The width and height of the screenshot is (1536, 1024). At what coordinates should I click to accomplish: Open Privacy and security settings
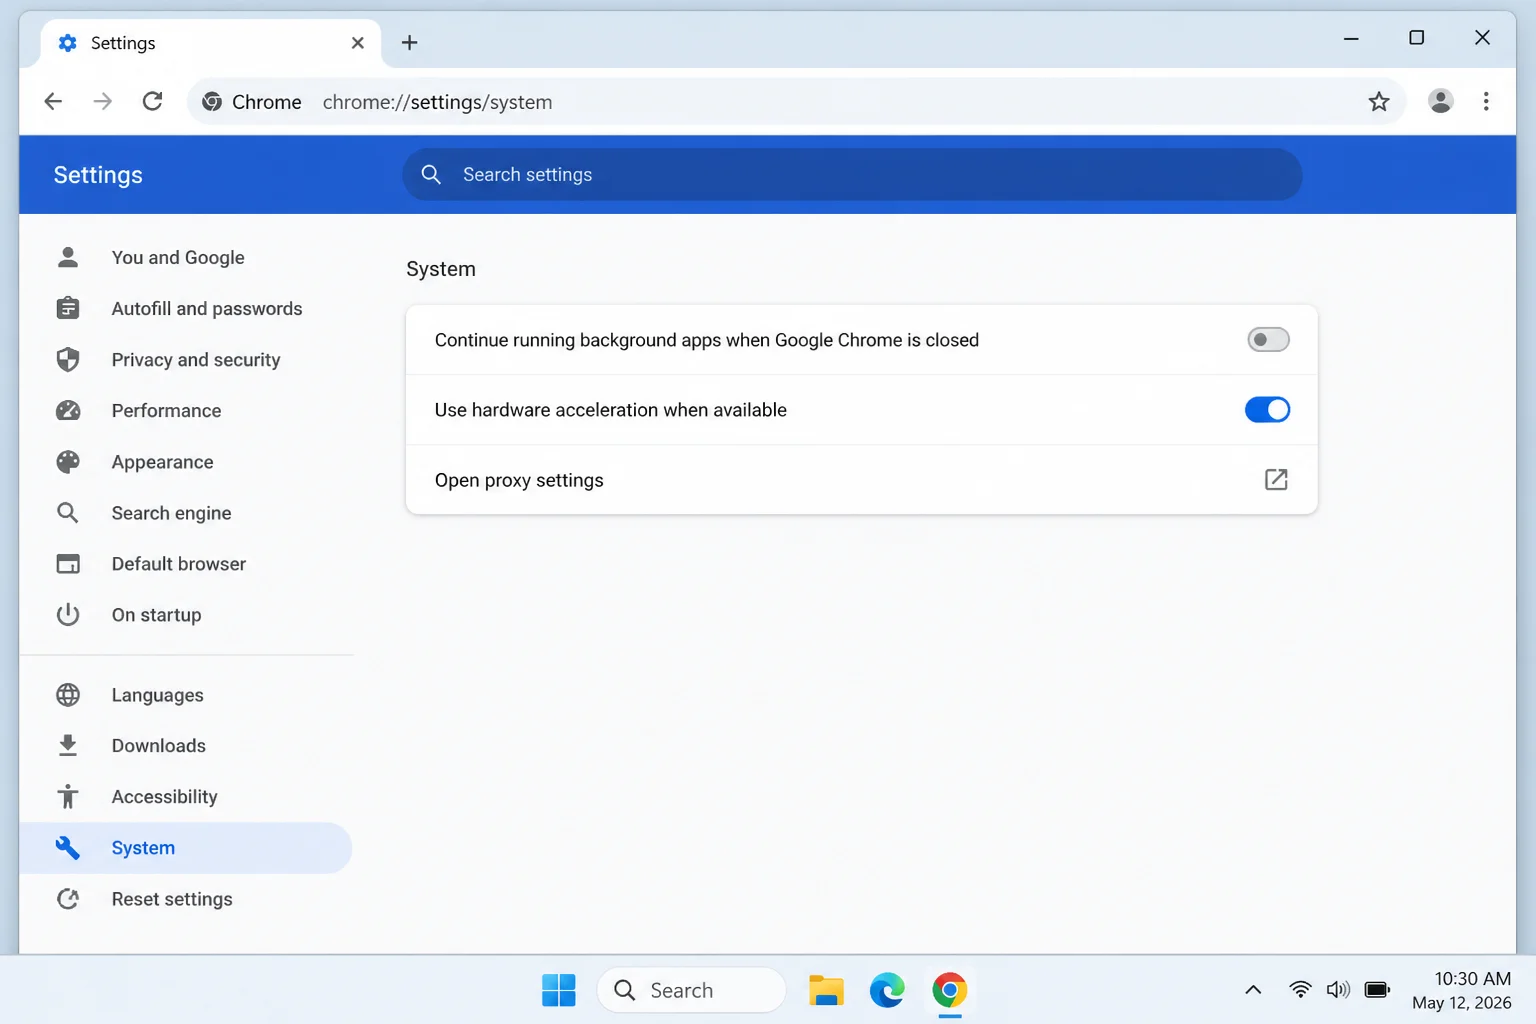[186, 359]
